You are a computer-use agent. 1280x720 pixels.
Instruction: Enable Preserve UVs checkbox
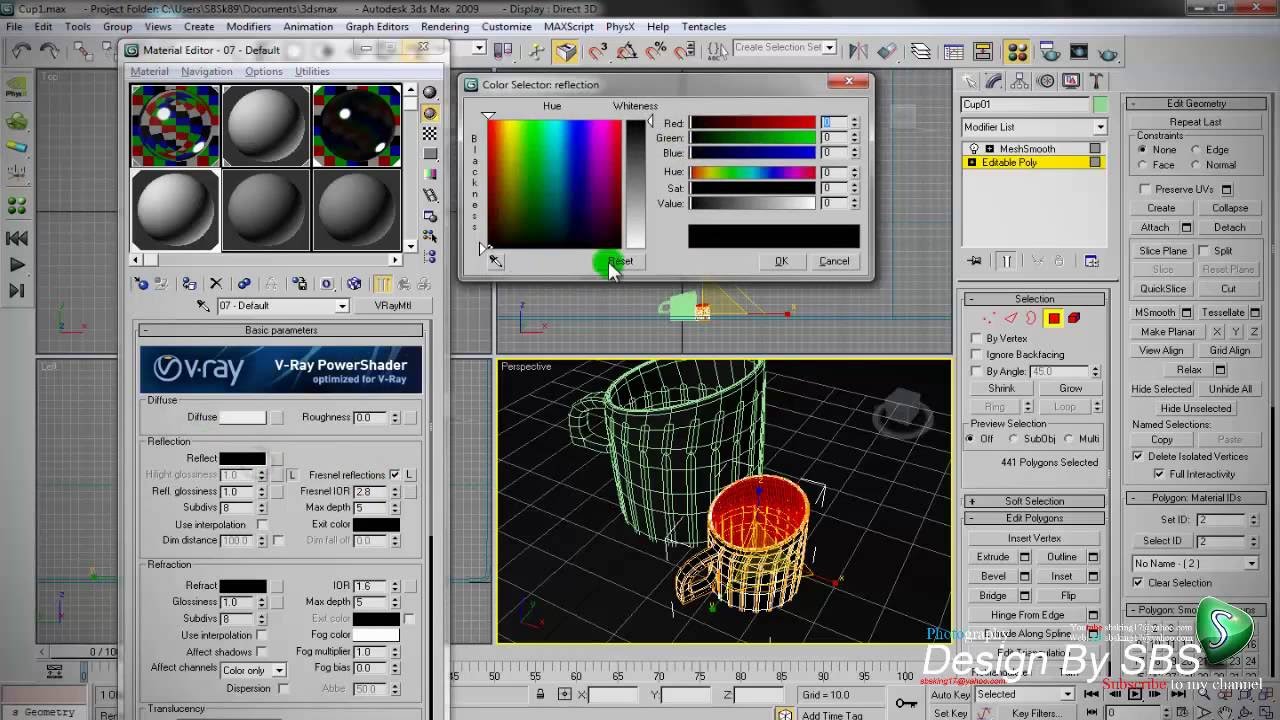pos(1145,189)
